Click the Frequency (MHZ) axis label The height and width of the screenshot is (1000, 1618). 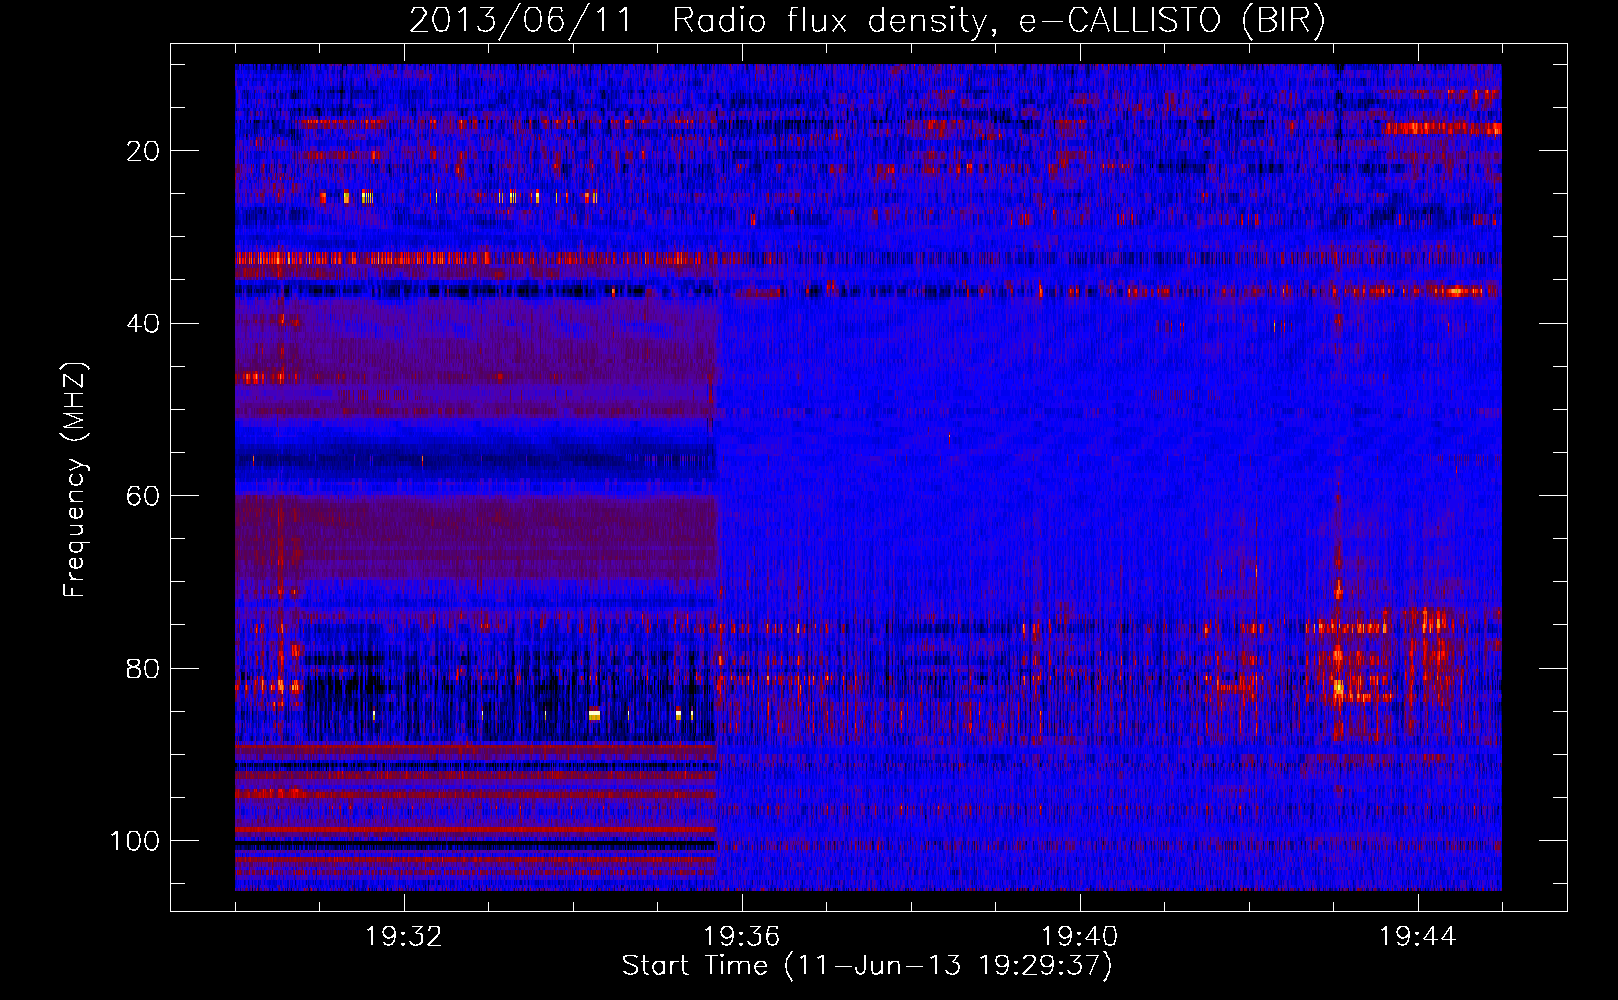pos(75,480)
